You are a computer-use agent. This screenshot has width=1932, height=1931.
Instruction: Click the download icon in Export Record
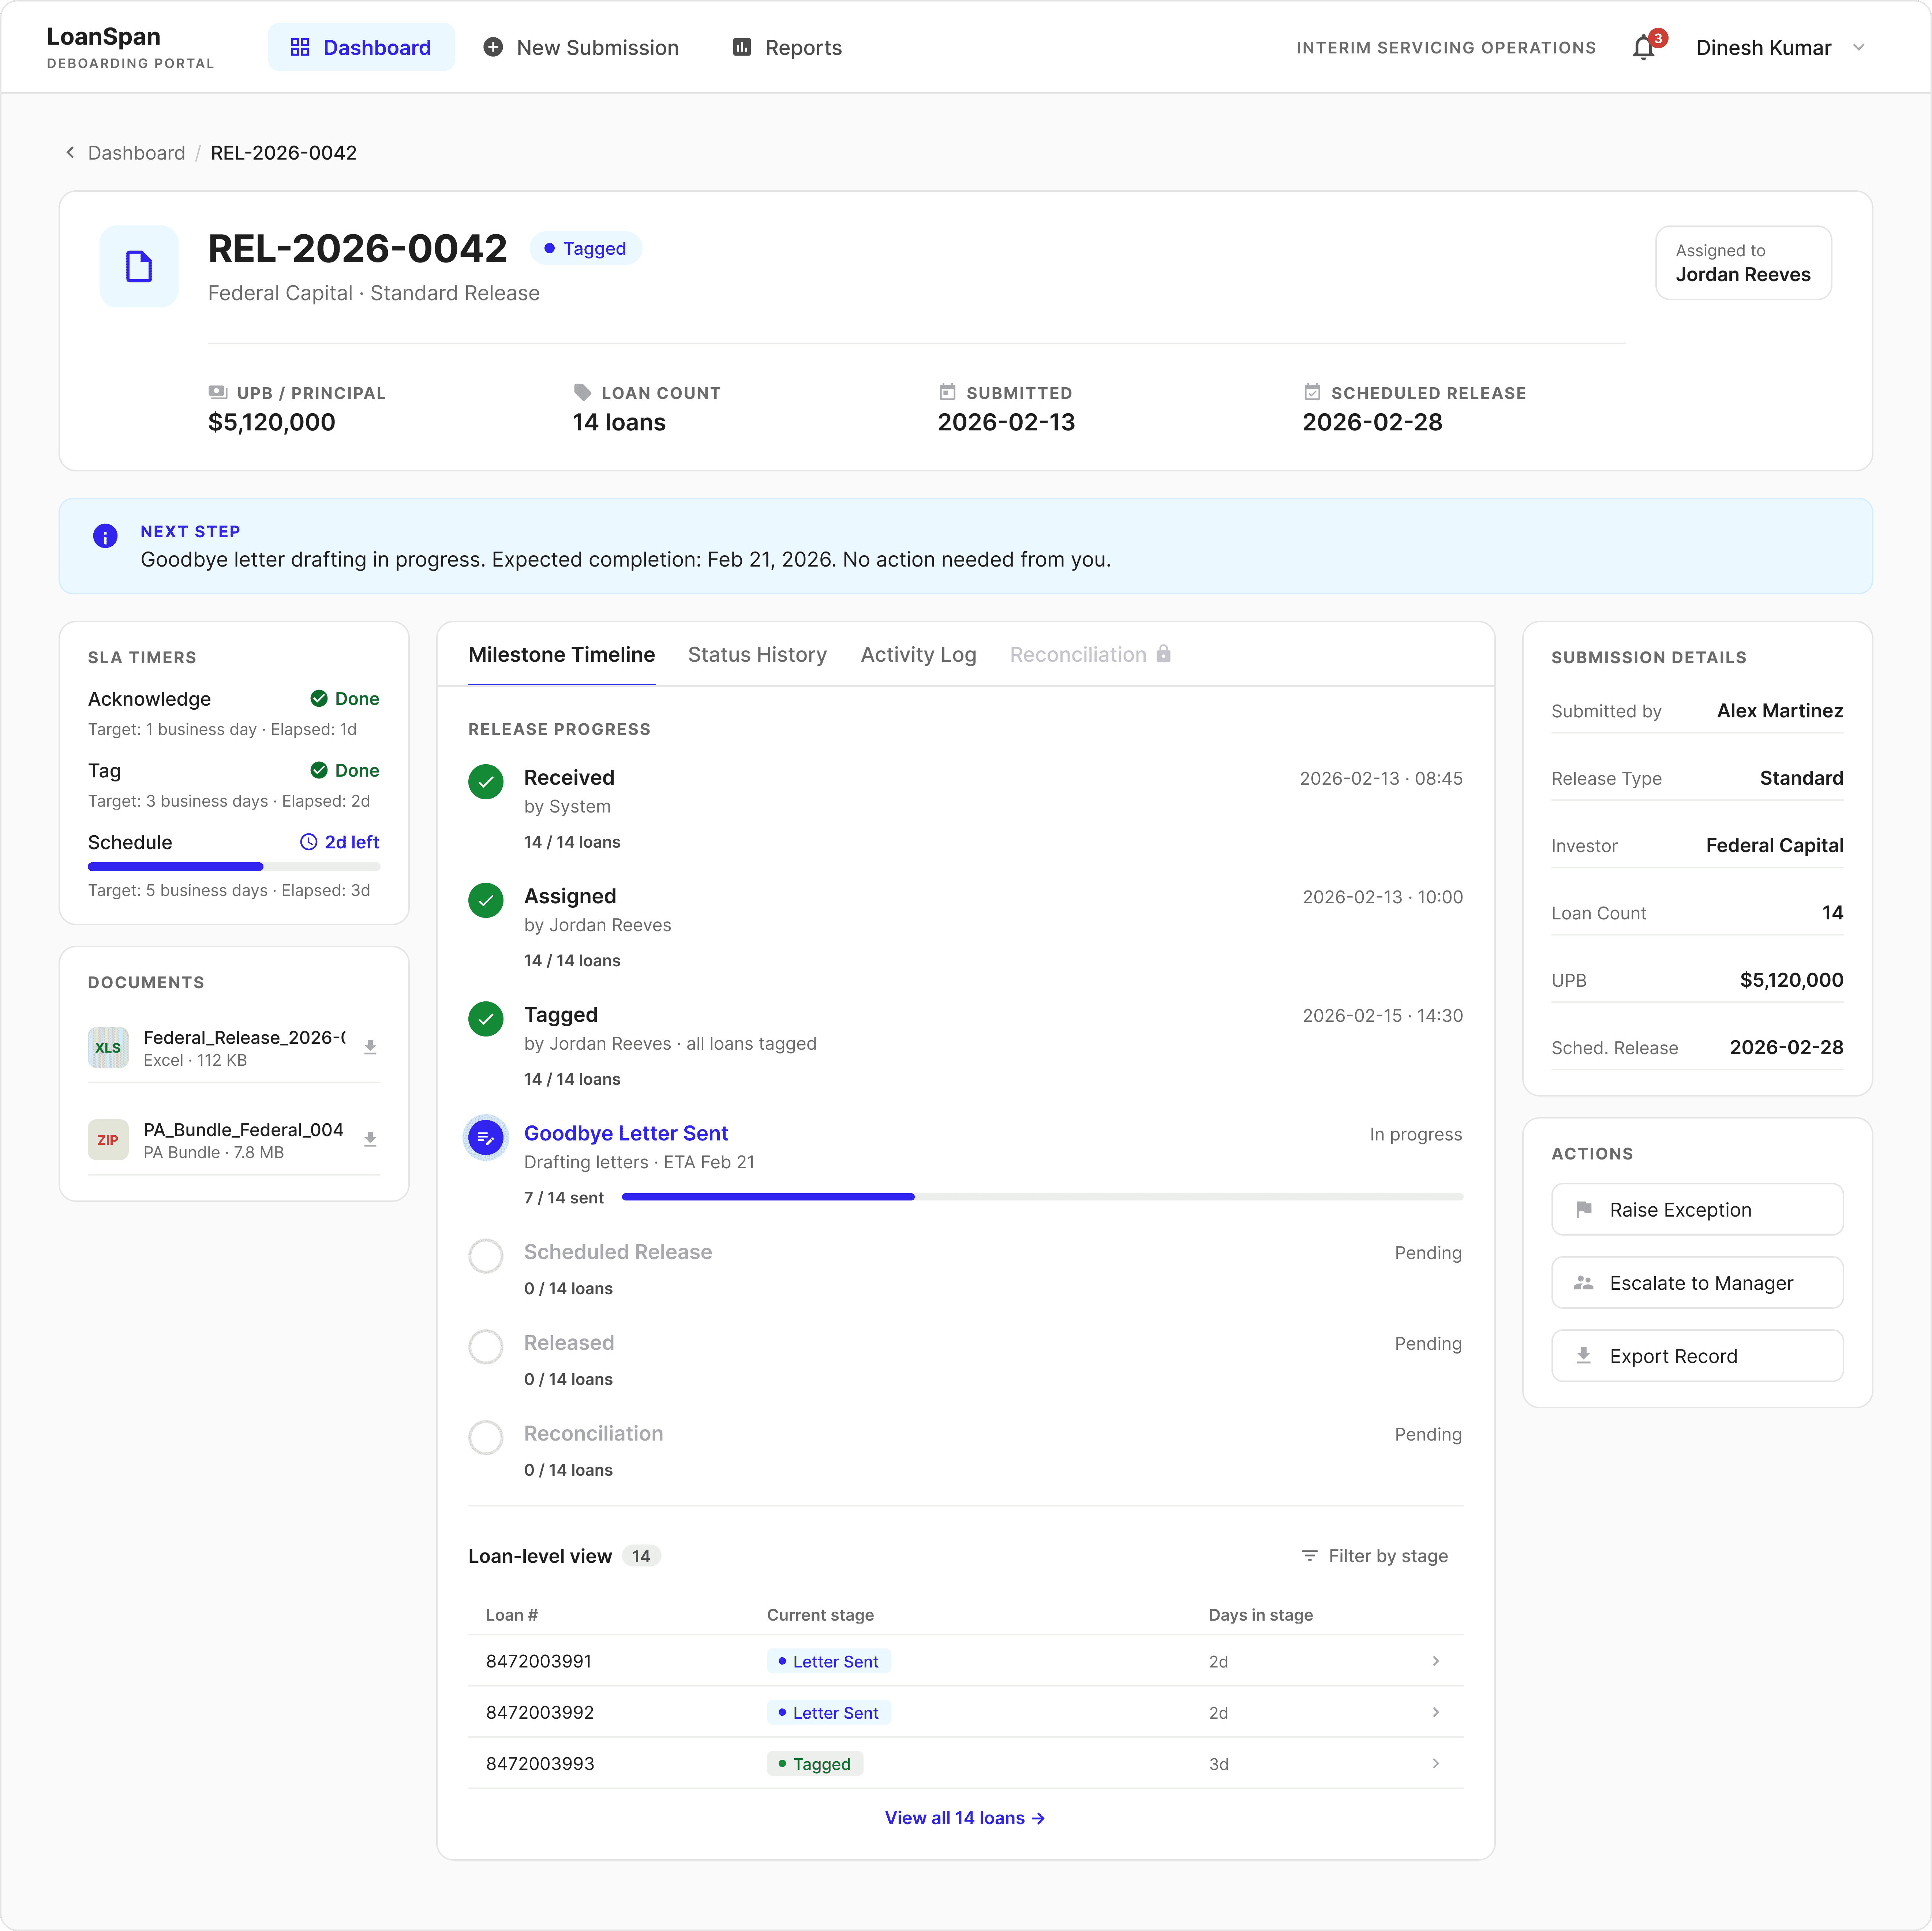pos(1584,1355)
